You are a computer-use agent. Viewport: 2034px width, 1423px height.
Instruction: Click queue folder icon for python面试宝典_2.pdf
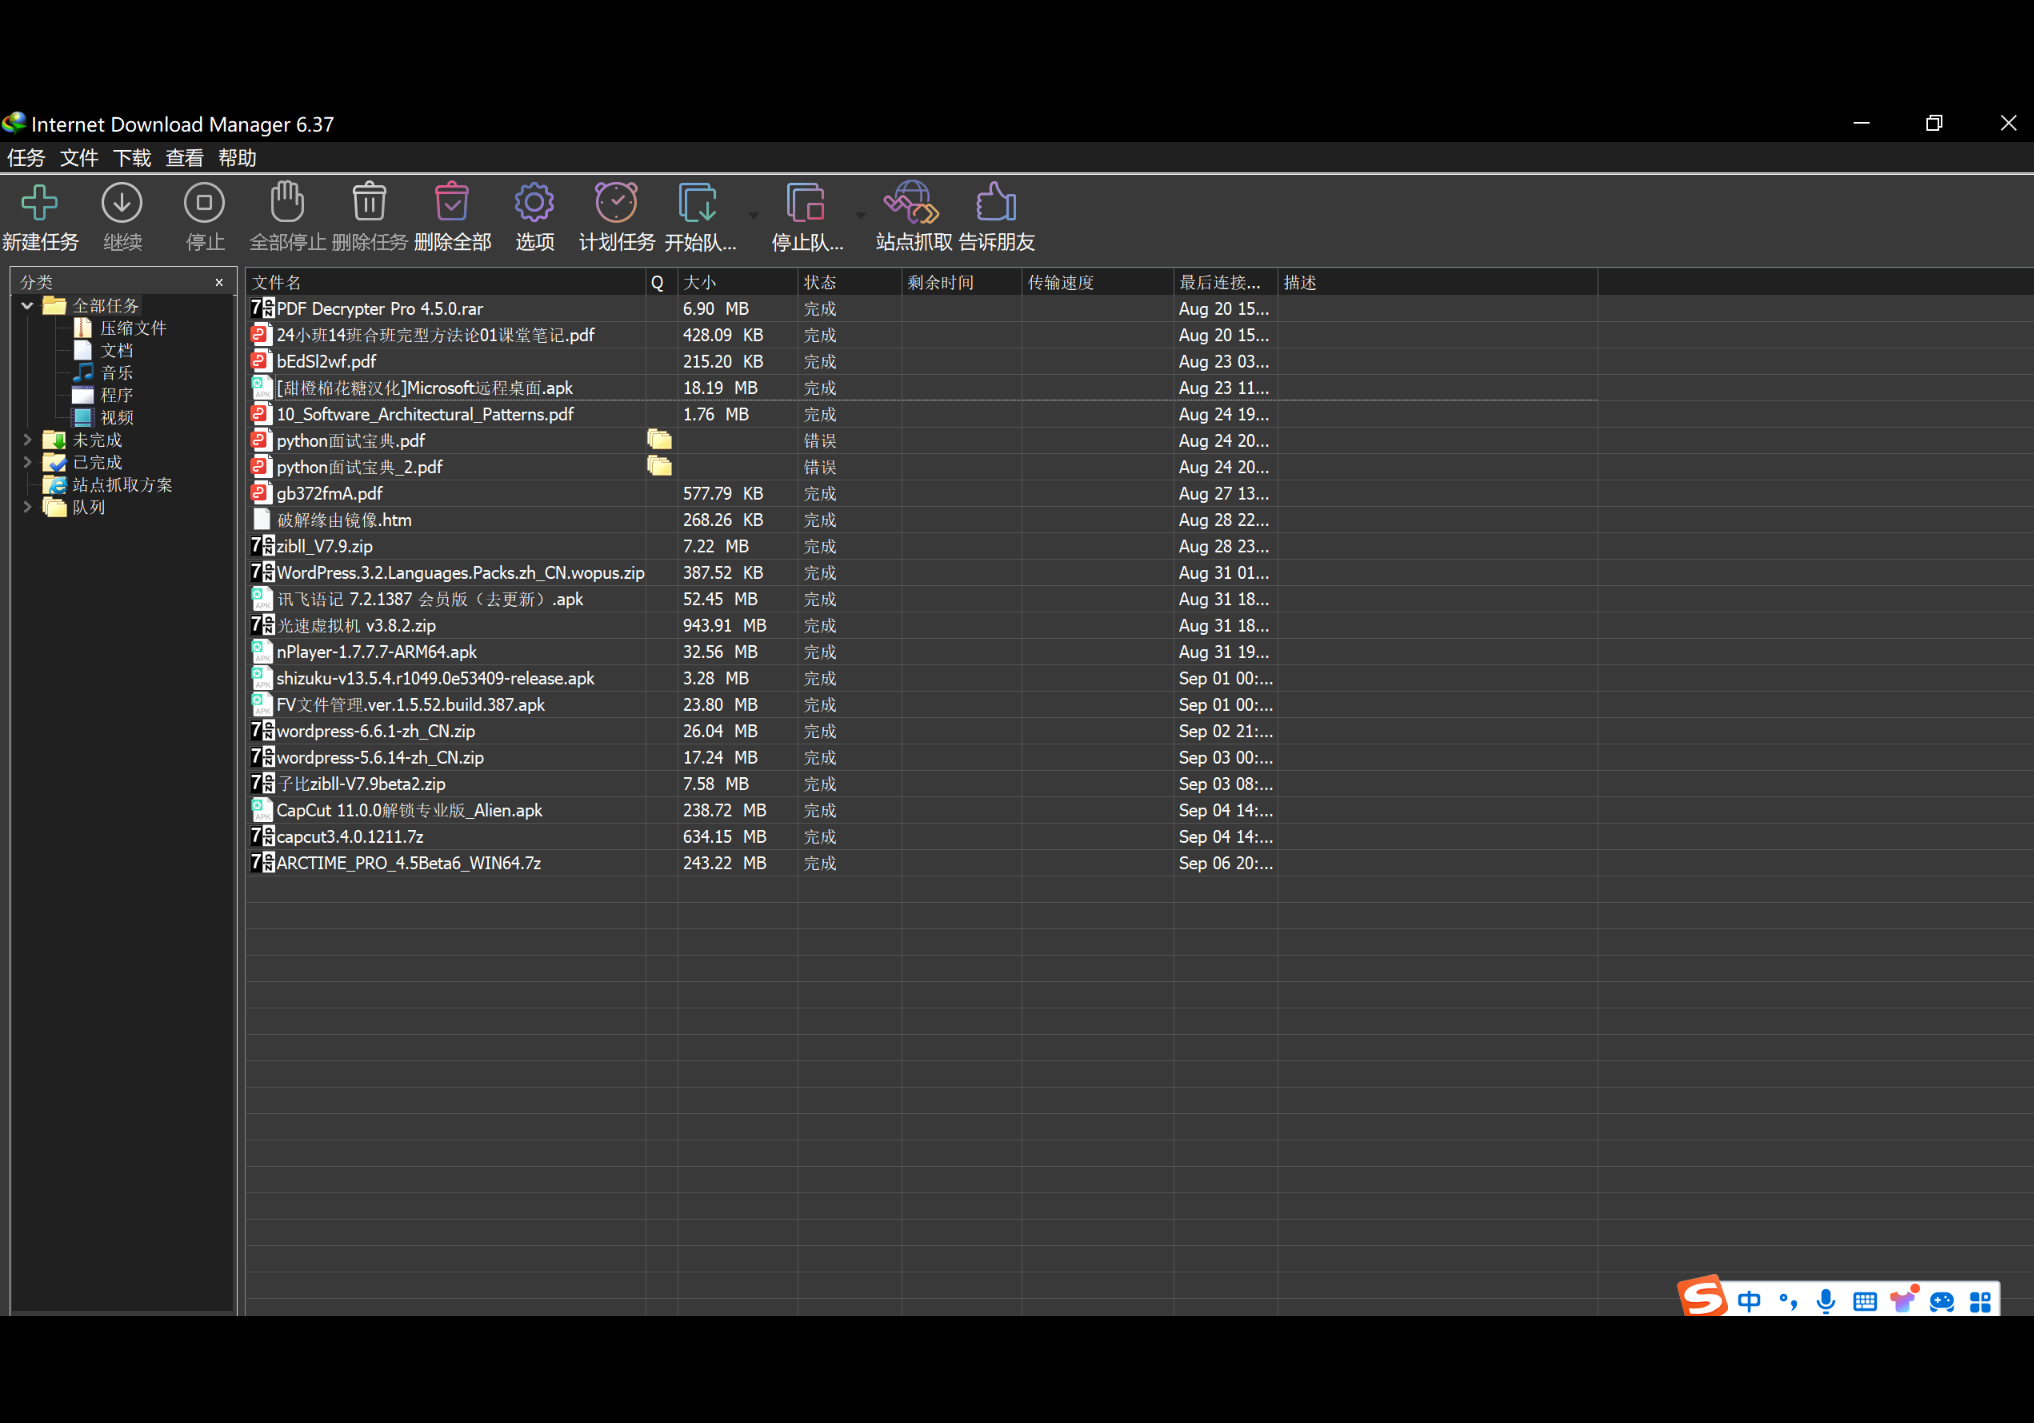(659, 465)
